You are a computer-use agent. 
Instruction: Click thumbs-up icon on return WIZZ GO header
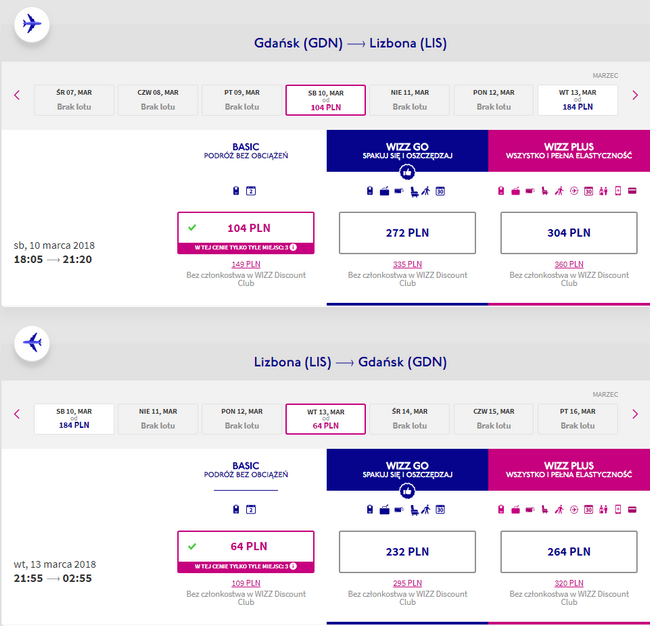407,491
